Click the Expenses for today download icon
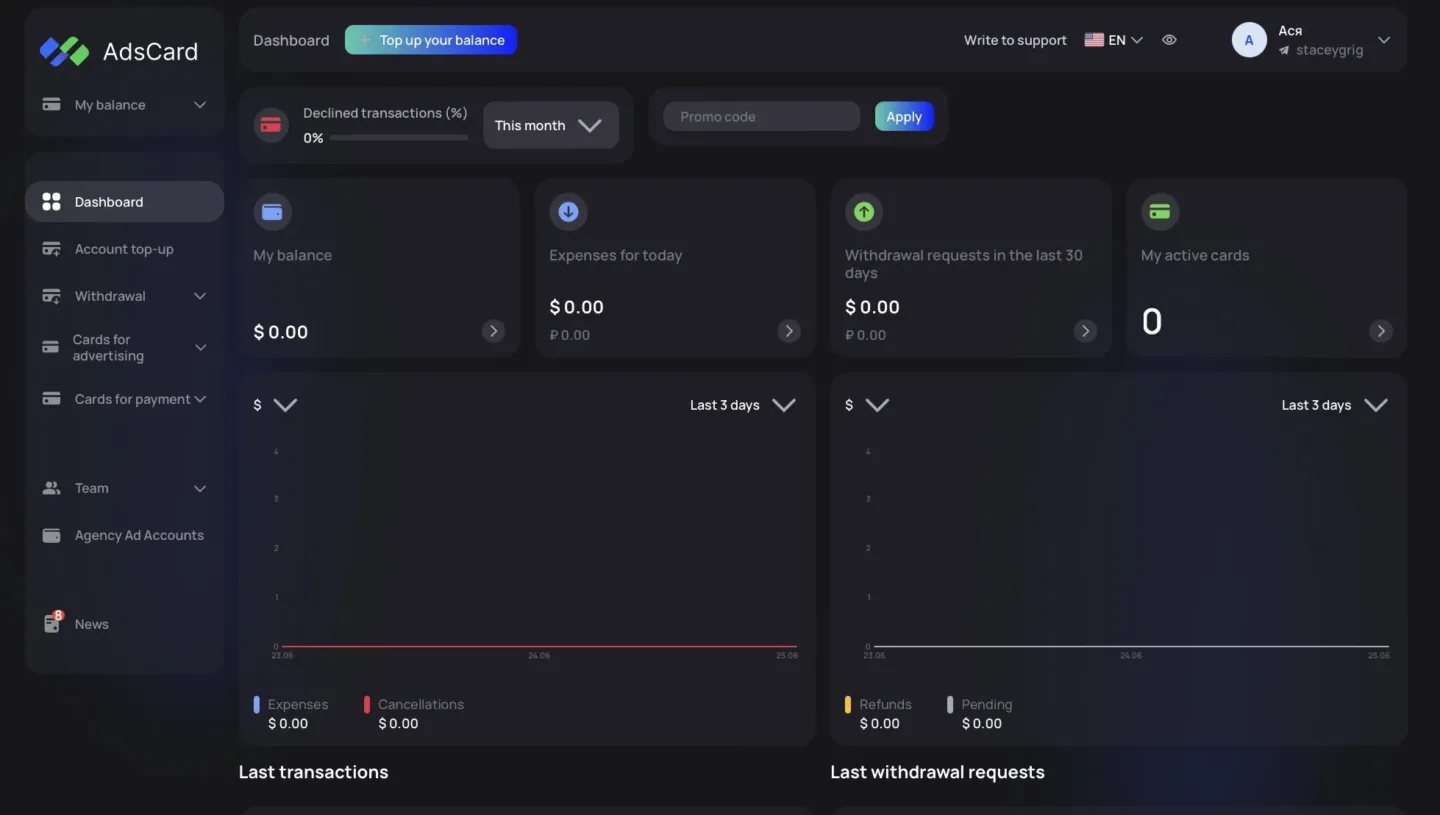This screenshot has width=1440, height=815. [x=568, y=211]
